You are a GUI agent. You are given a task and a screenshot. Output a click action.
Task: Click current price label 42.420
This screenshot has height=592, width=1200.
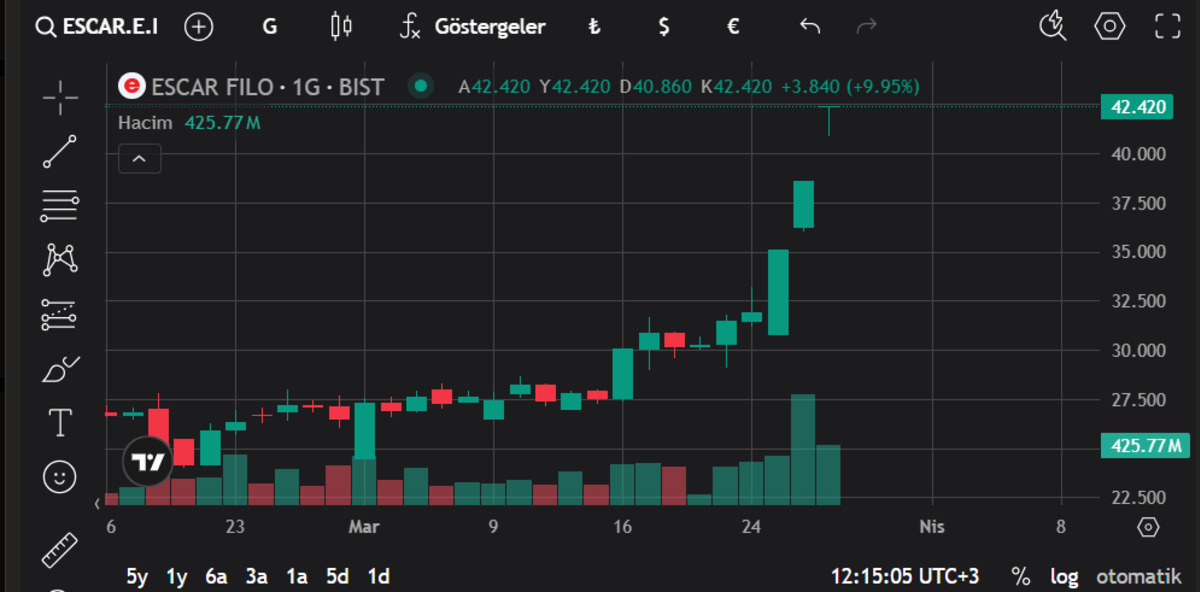[1136, 106]
